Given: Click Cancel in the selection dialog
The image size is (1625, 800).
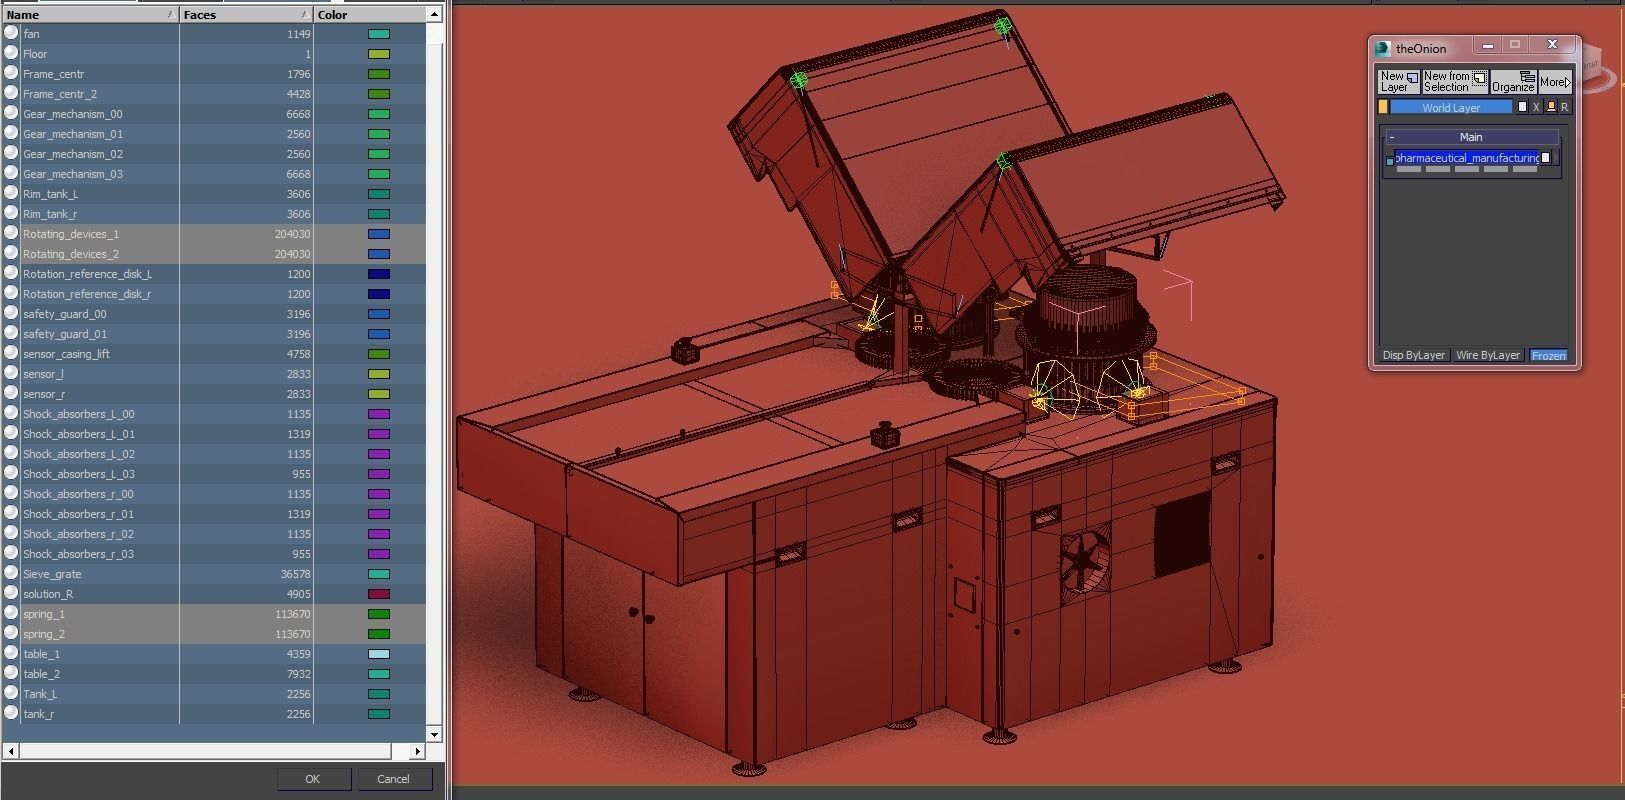Looking at the screenshot, I should [393, 779].
